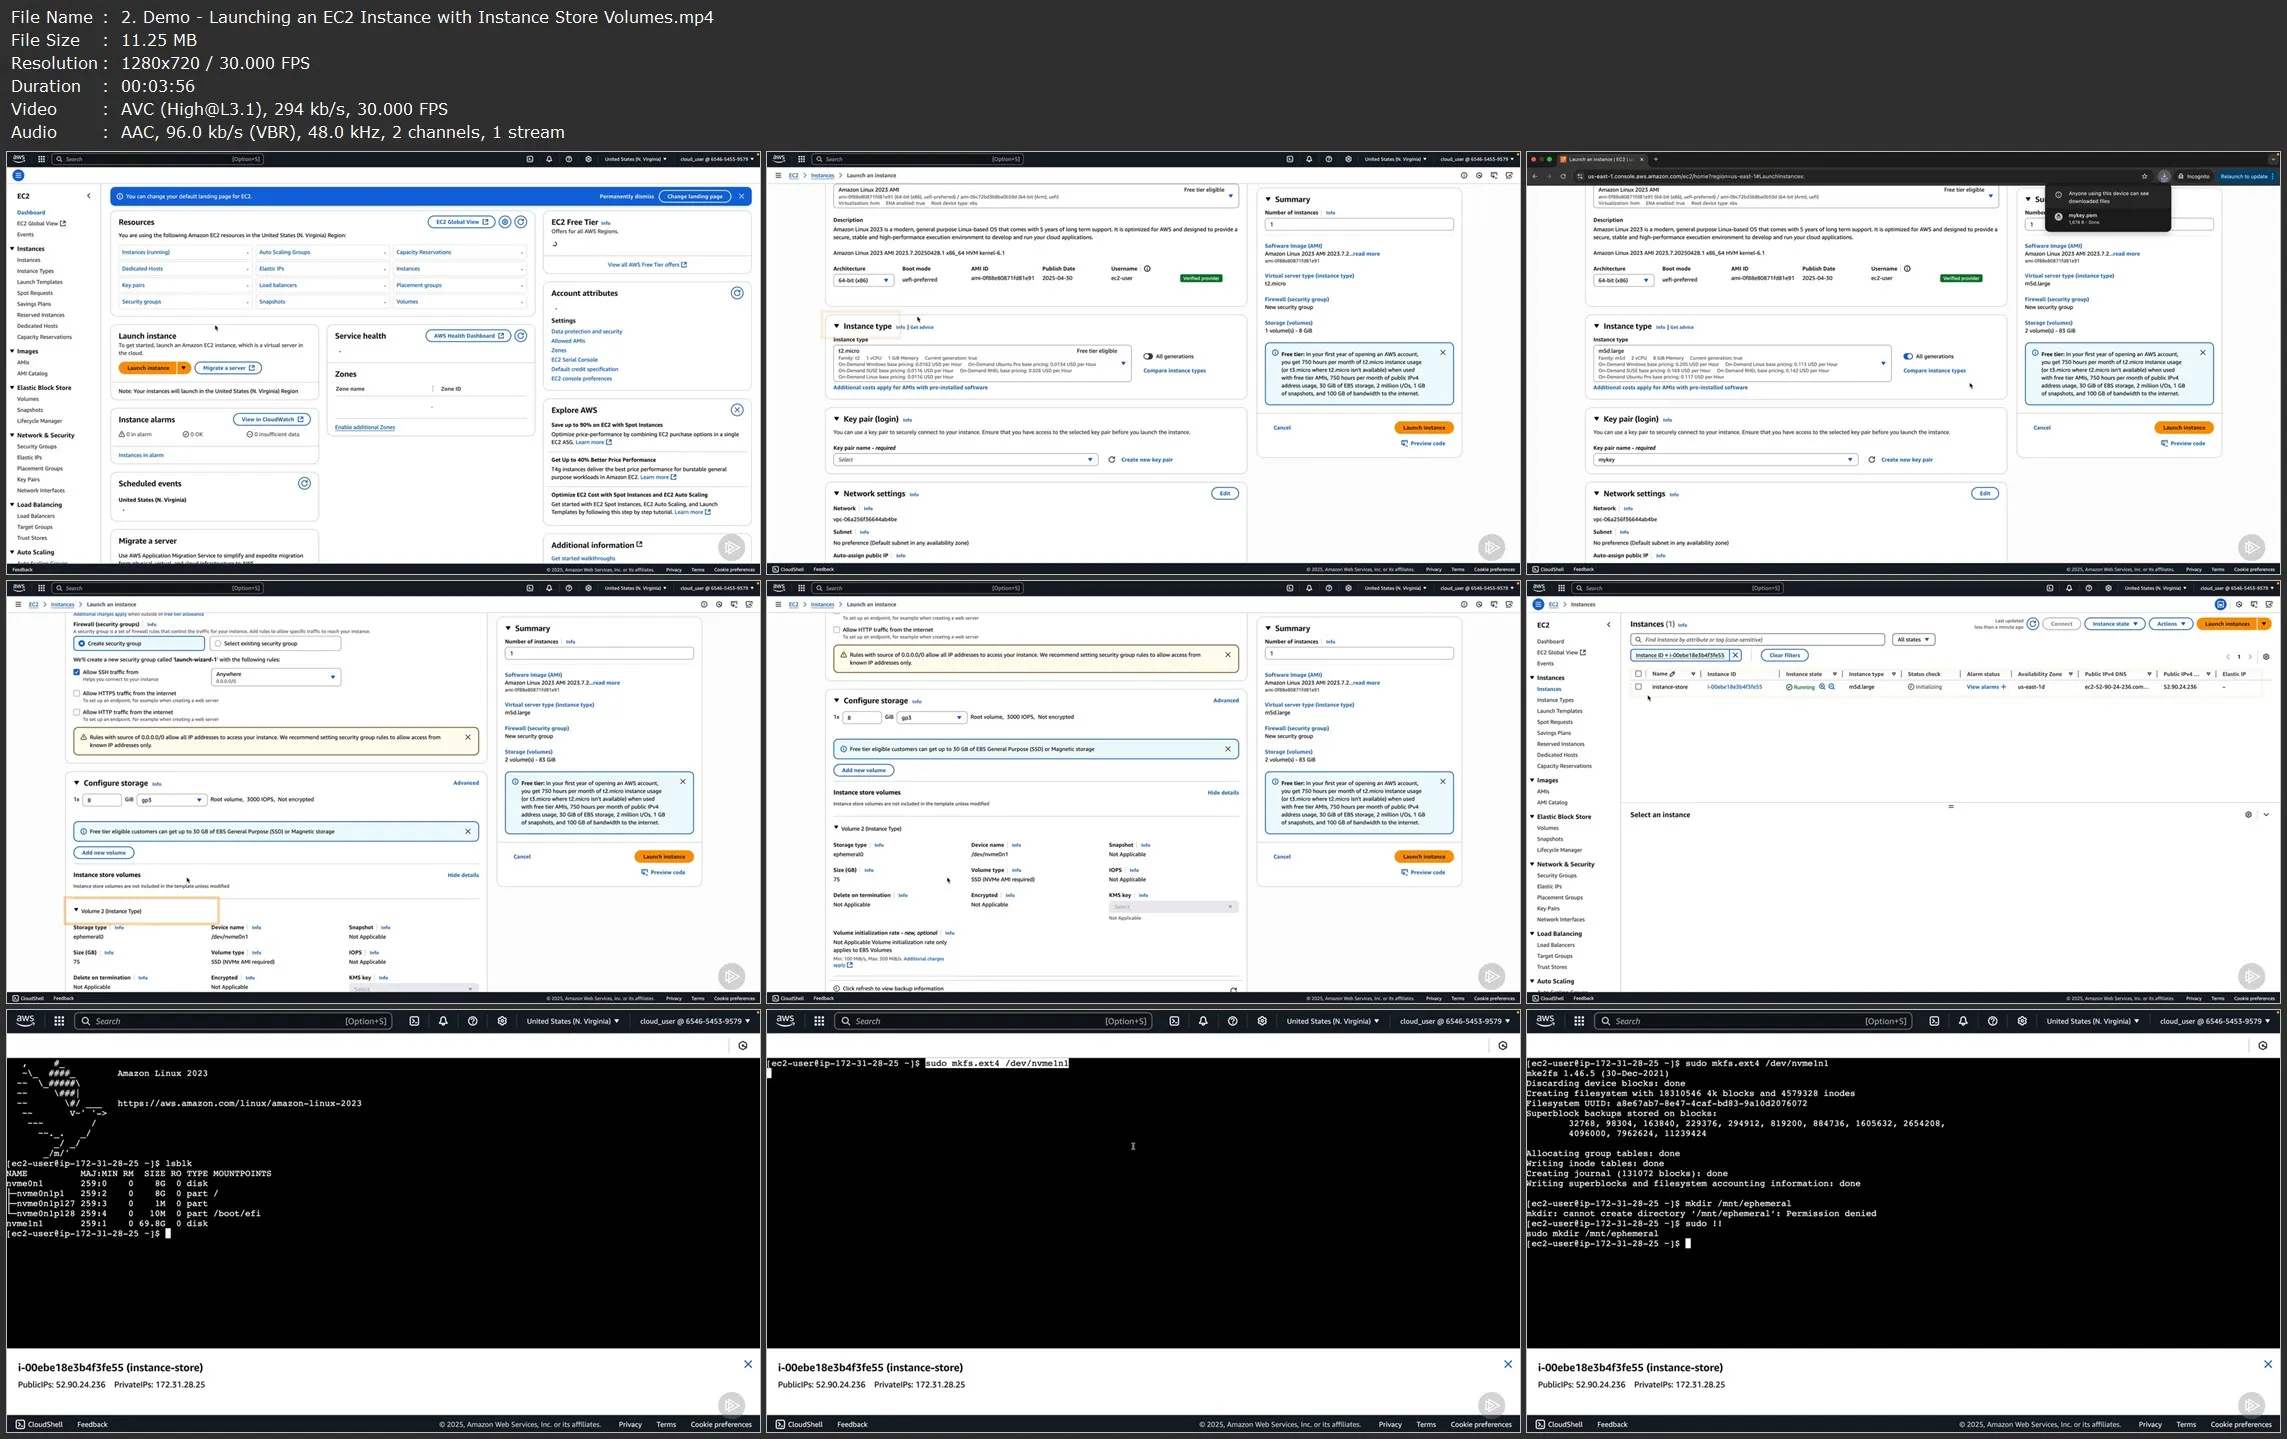Click the plus icon after View alarms
The height and width of the screenshot is (1439, 2287).
pyautogui.click(x=2004, y=687)
